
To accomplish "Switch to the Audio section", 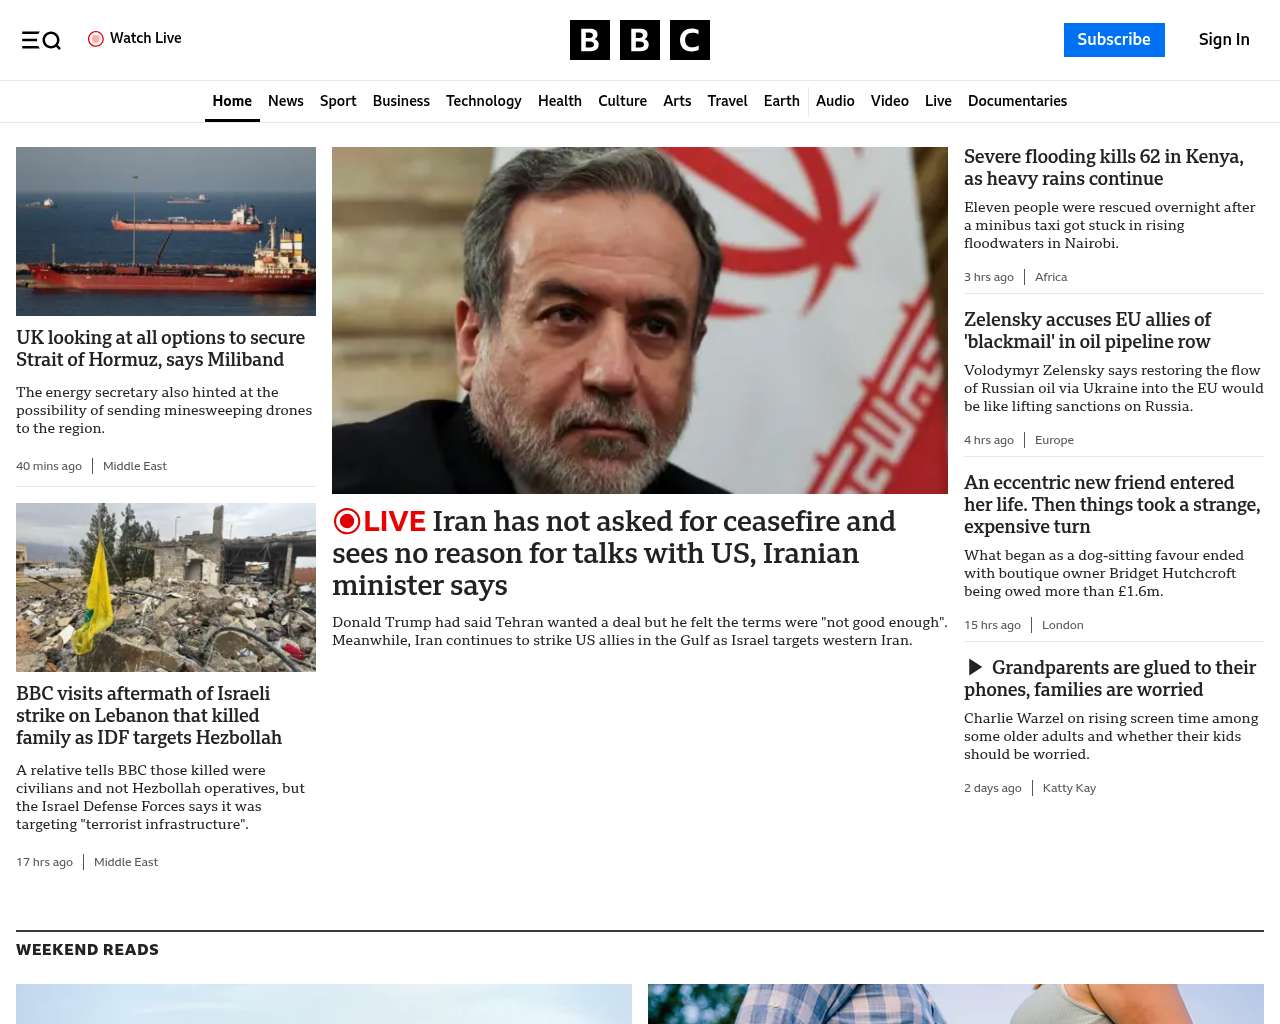I will pos(835,101).
